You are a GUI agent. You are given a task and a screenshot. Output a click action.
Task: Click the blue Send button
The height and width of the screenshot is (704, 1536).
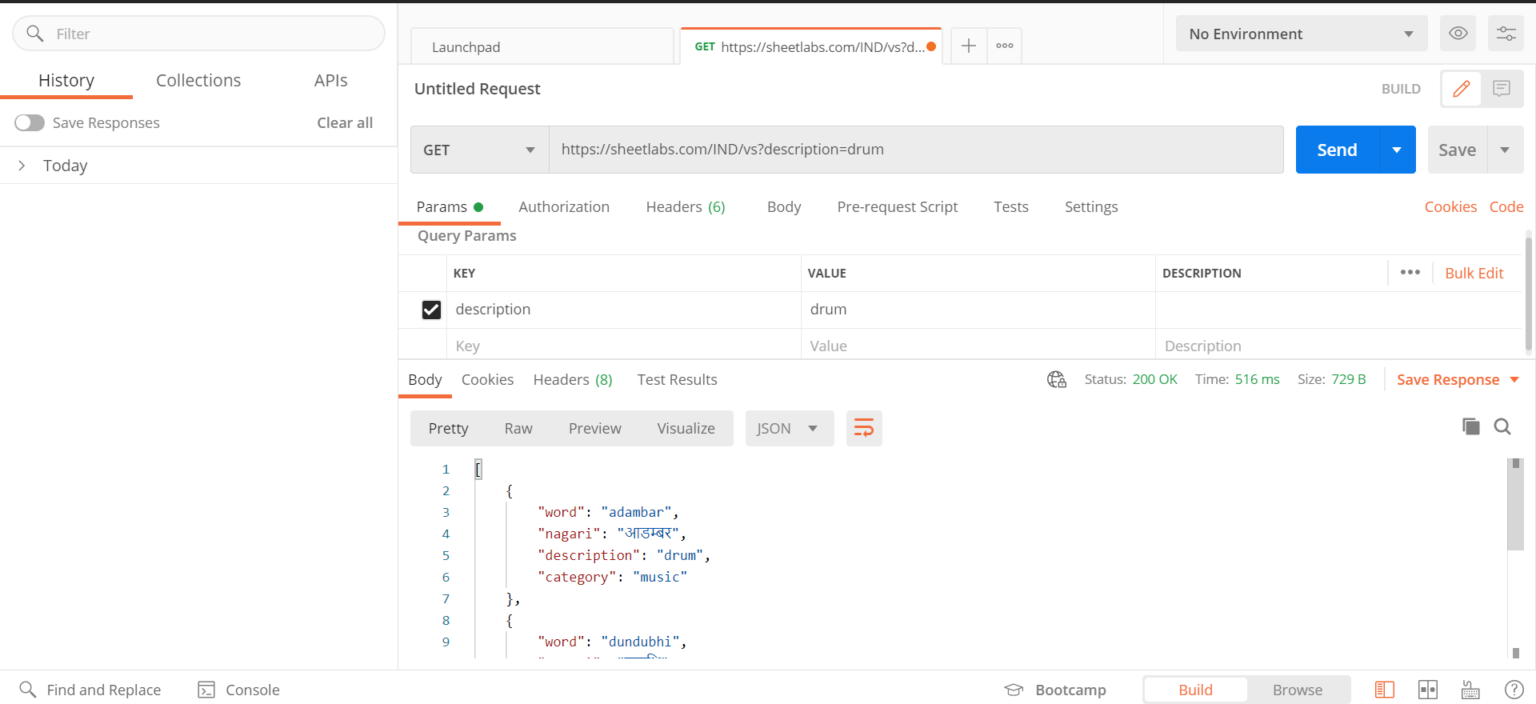click(1336, 150)
